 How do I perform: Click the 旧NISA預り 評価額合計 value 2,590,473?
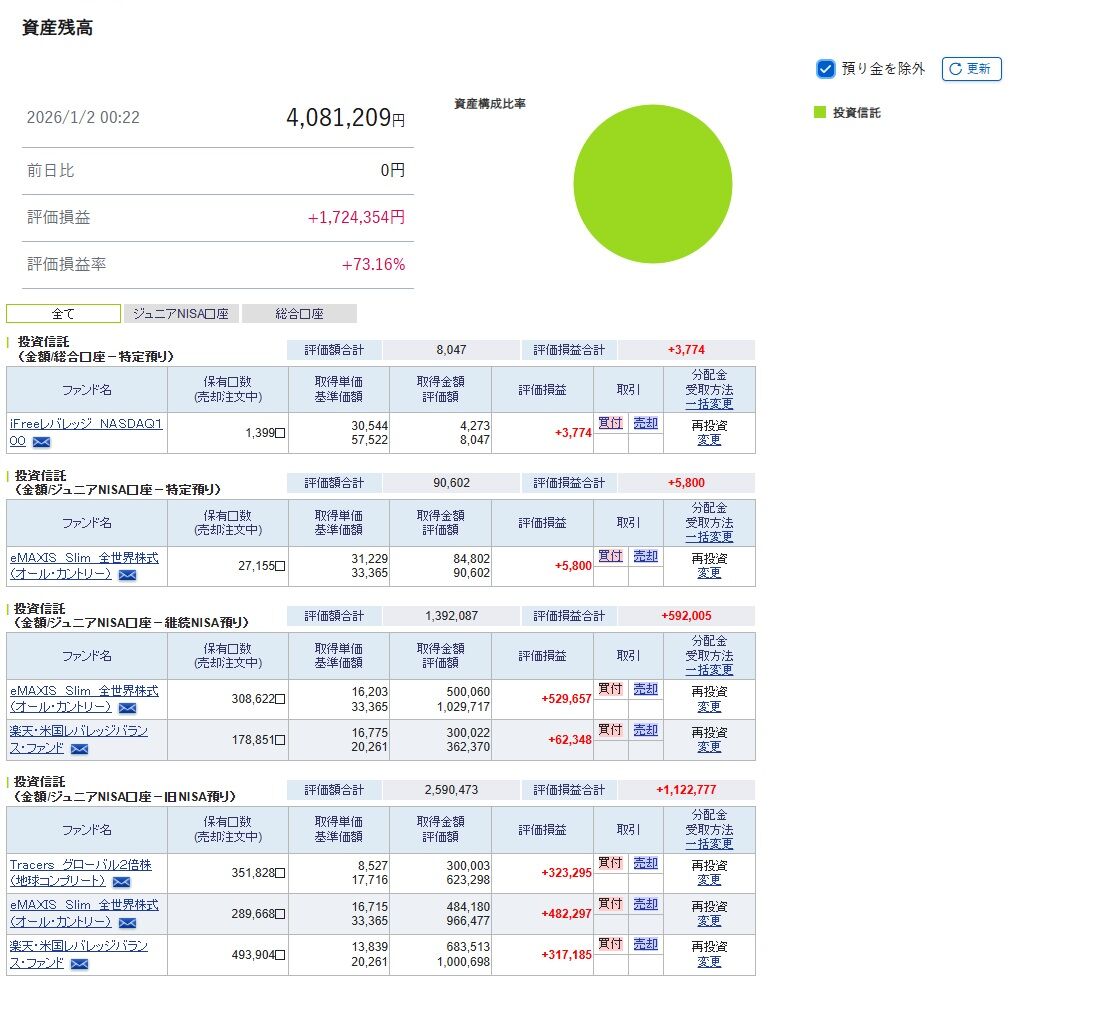[452, 790]
